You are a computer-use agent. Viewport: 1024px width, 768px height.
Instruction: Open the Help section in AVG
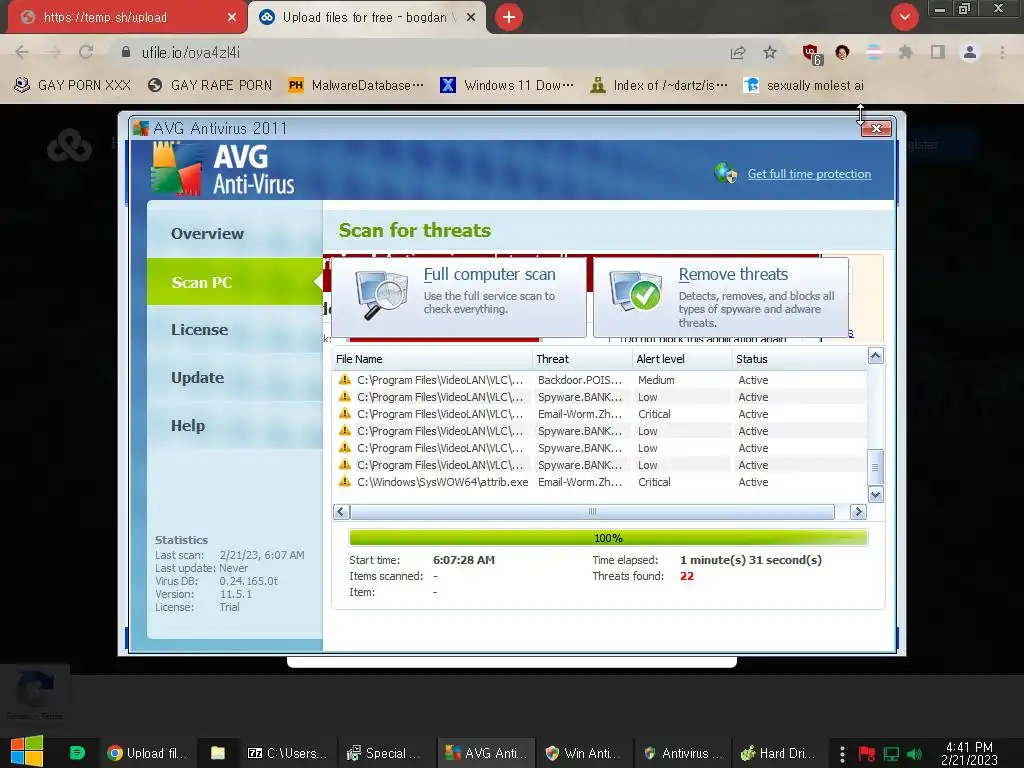click(188, 426)
